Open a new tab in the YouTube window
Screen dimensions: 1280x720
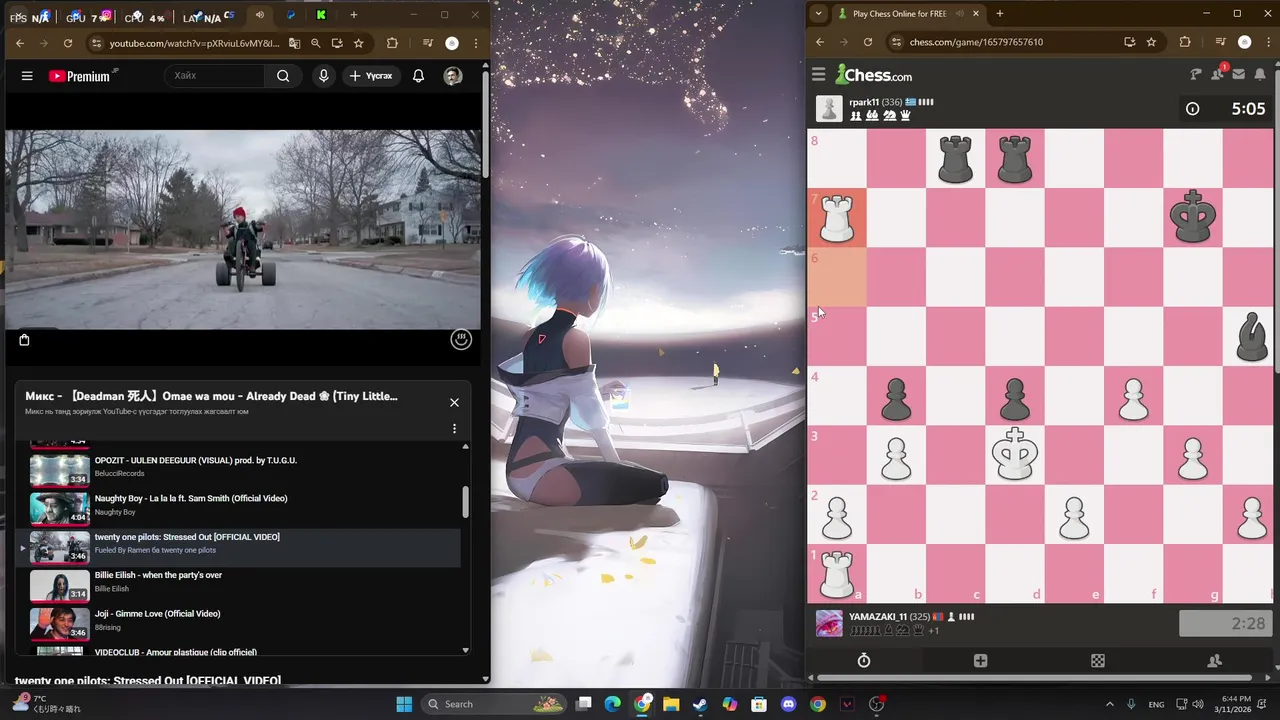[353, 15]
